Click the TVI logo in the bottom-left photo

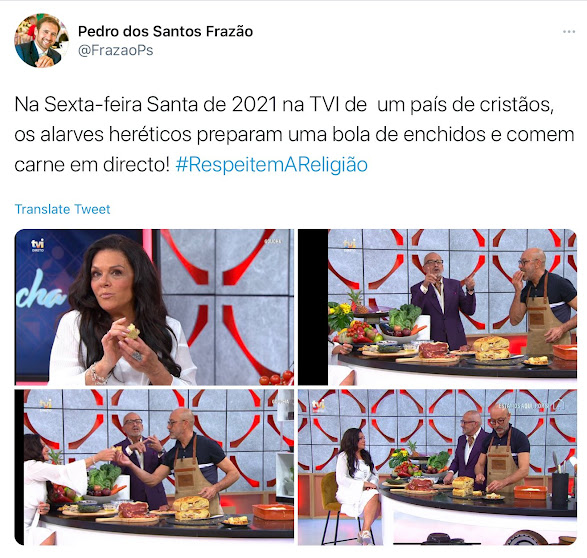point(46,404)
